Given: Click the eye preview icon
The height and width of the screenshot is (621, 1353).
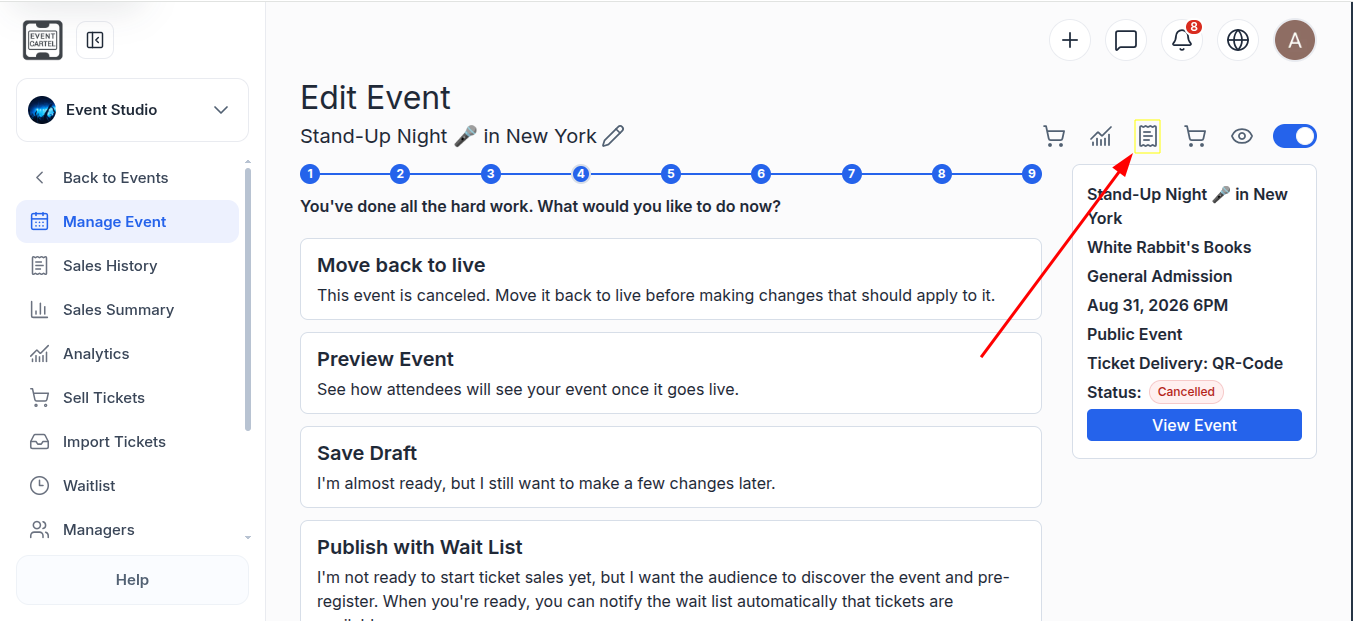Looking at the screenshot, I should [x=1242, y=136].
